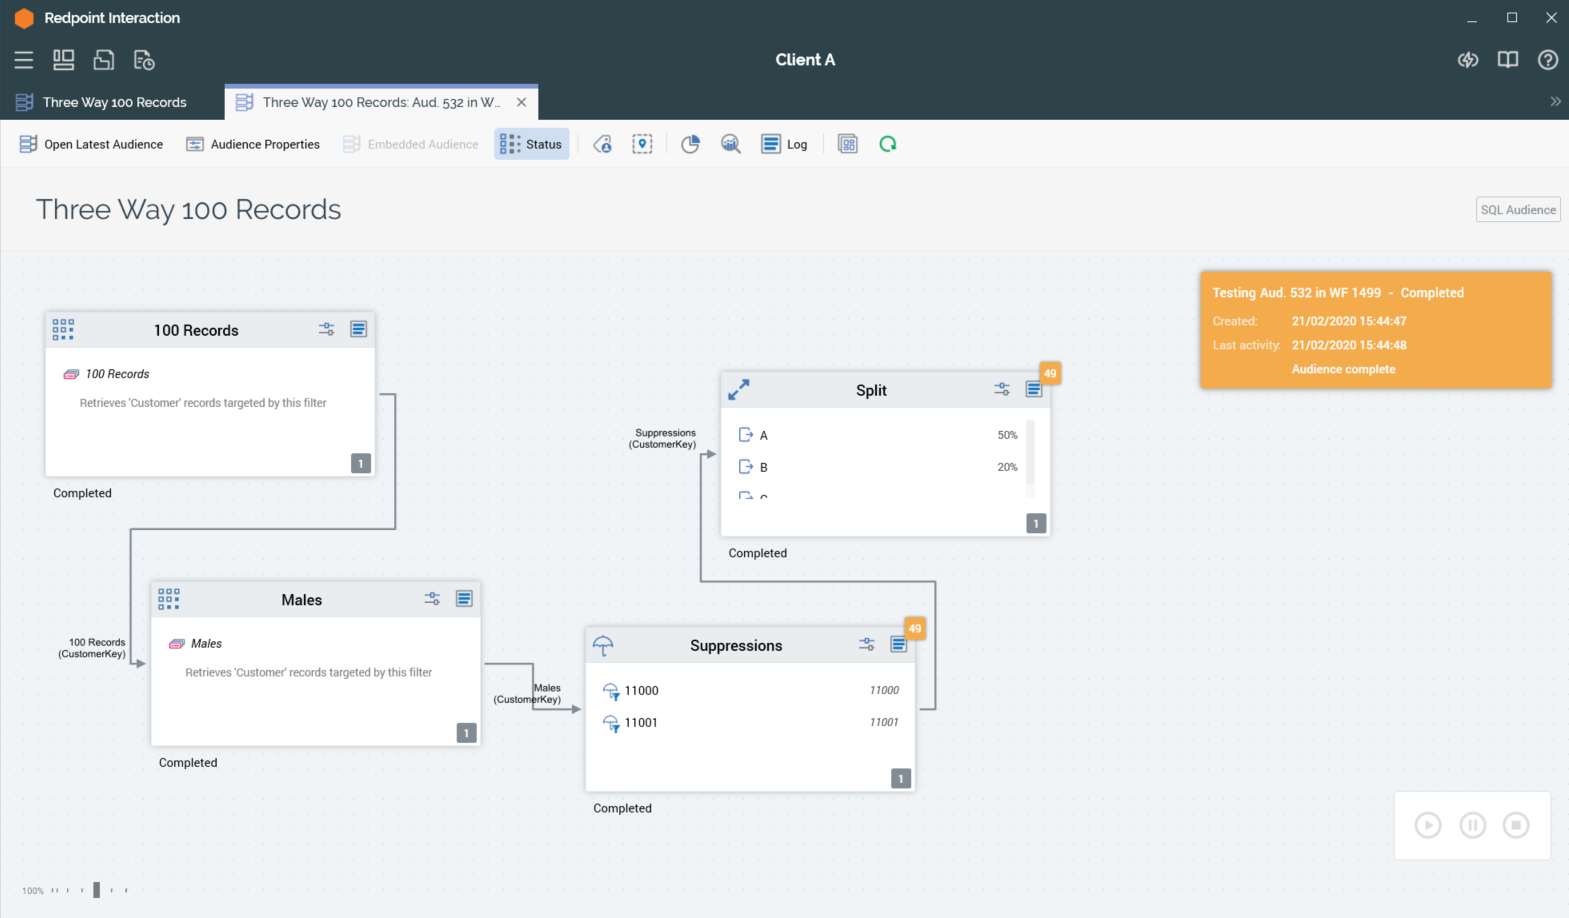
Task: Click the help question mark icon
Action: 1547,60
